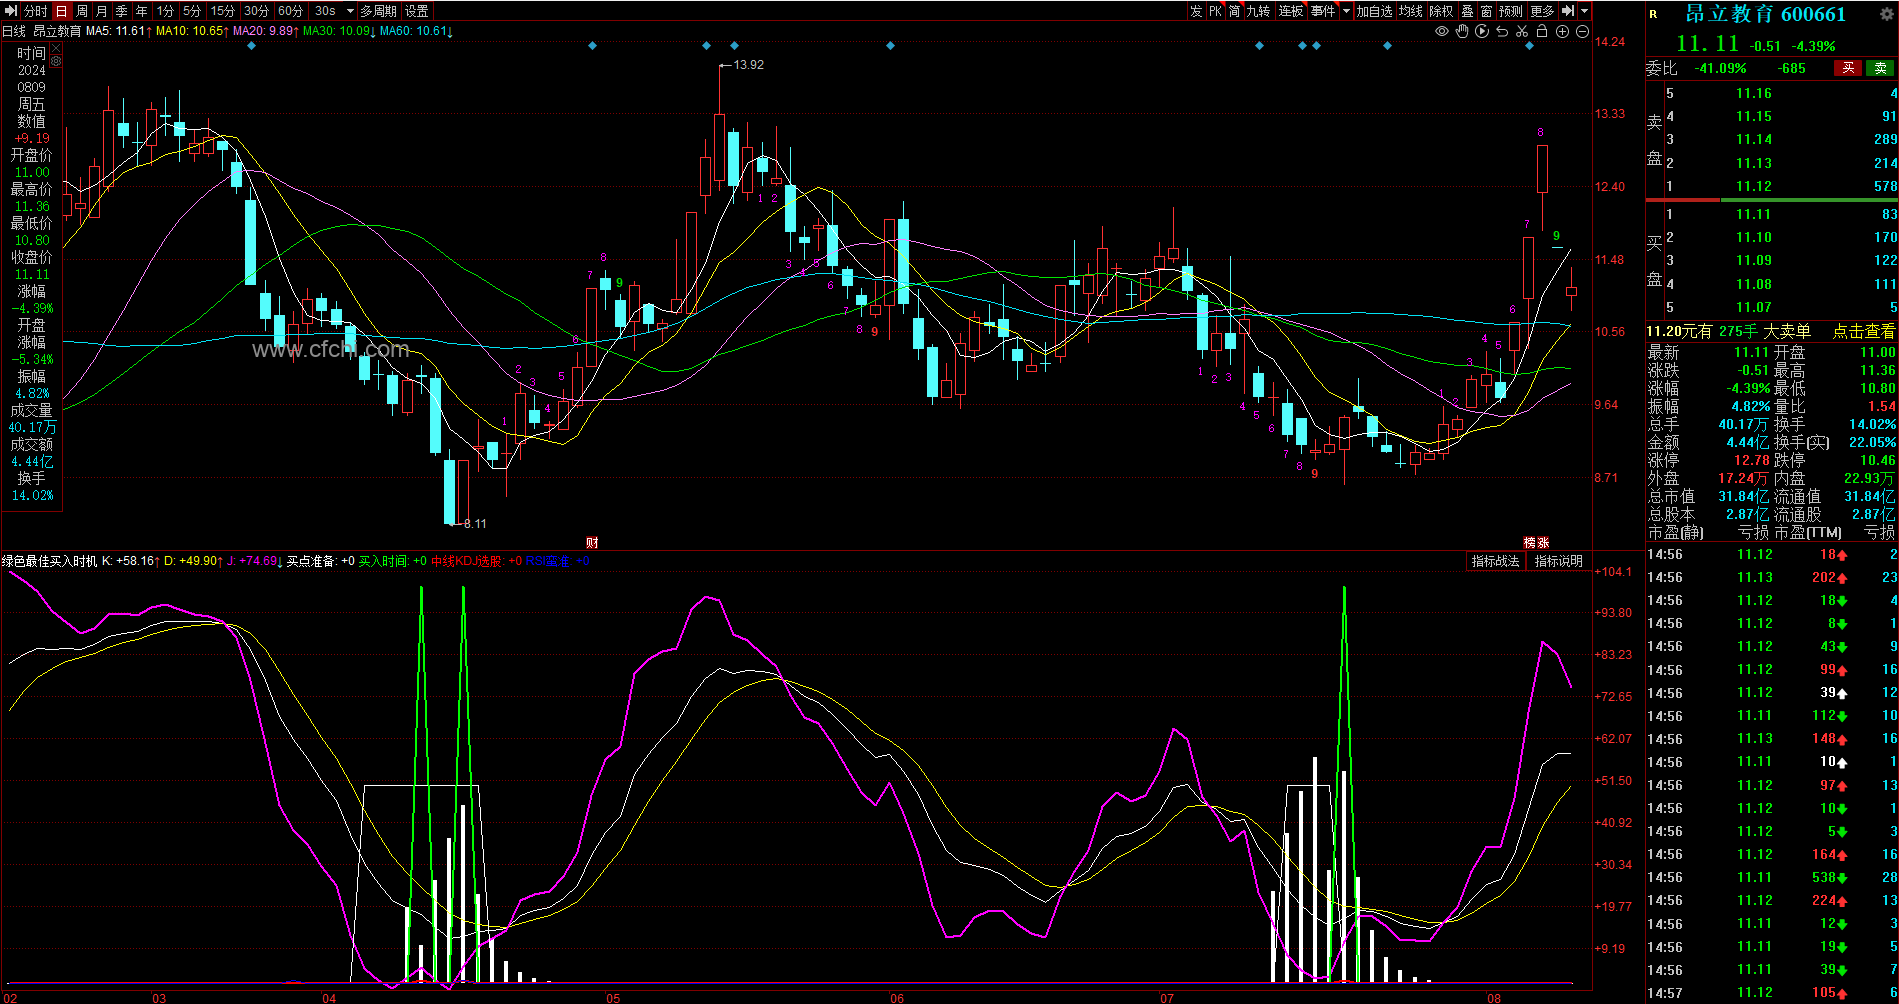Click the red 买 buy button
The height and width of the screenshot is (1004, 1899).
tap(1848, 68)
